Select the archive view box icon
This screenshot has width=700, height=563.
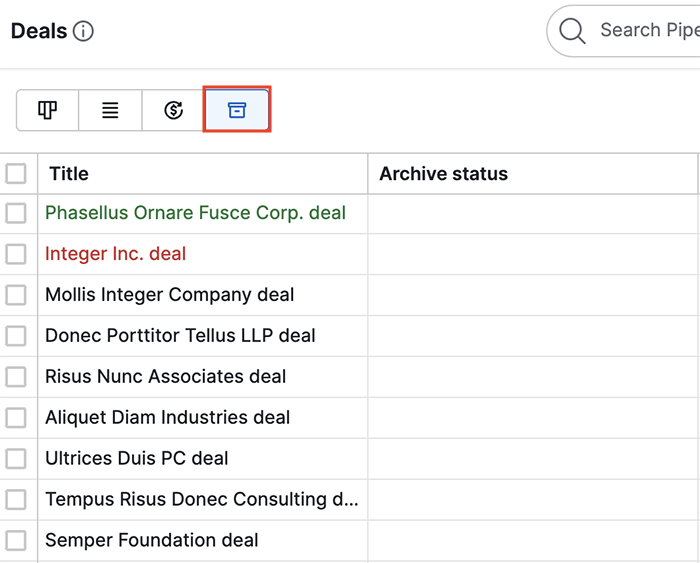[237, 110]
